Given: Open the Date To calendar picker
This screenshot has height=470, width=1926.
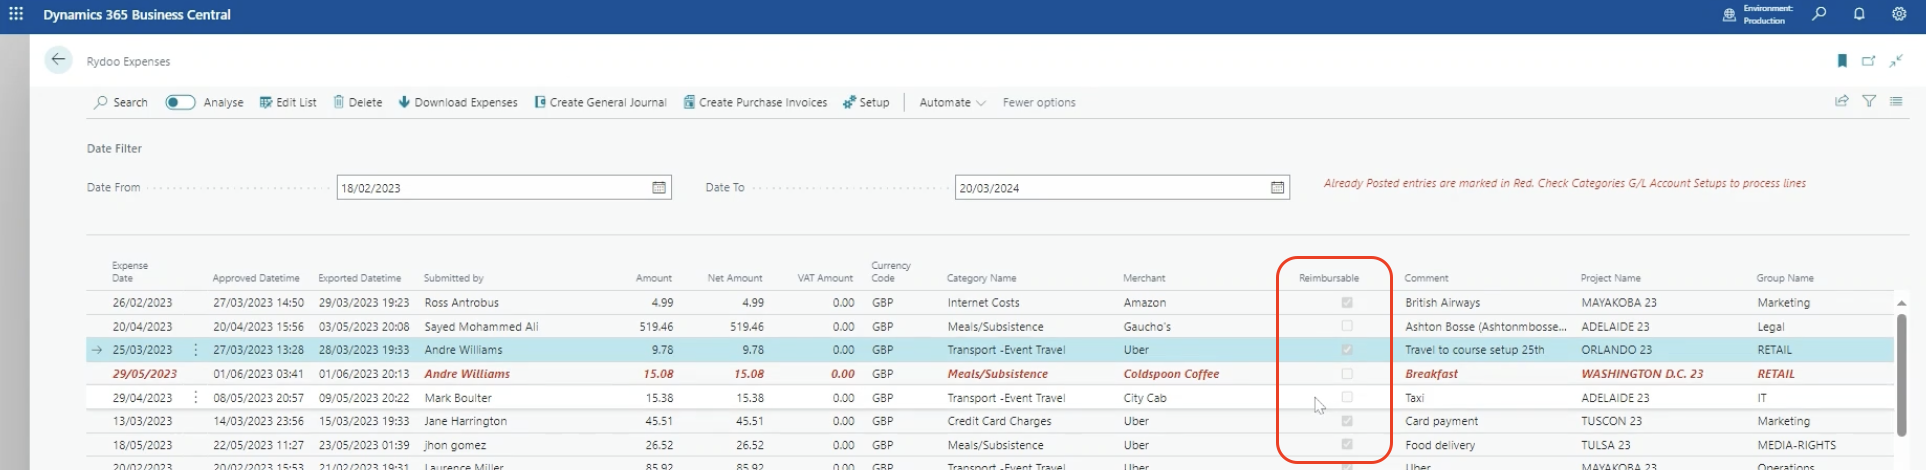Looking at the screenshot, I should tap(1277, 188).
